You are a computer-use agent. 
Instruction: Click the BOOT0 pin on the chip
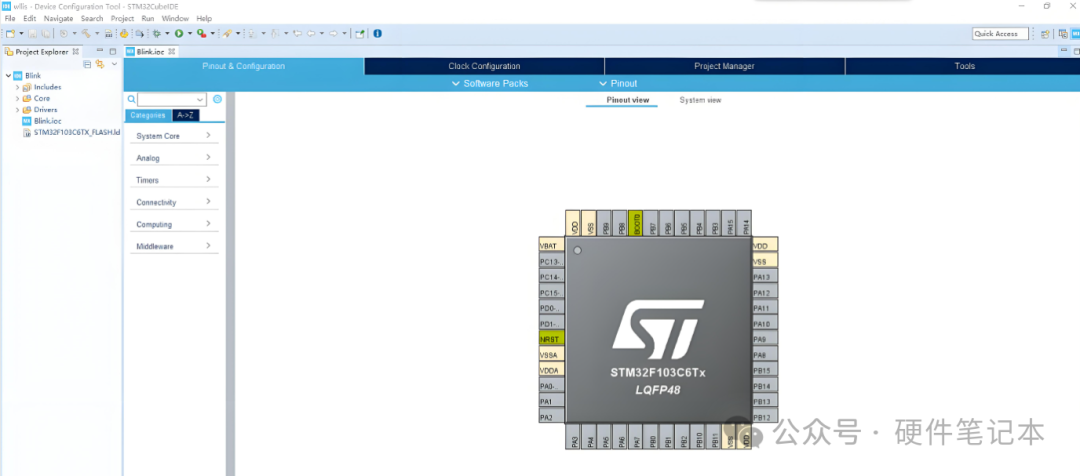coord(636,224)
